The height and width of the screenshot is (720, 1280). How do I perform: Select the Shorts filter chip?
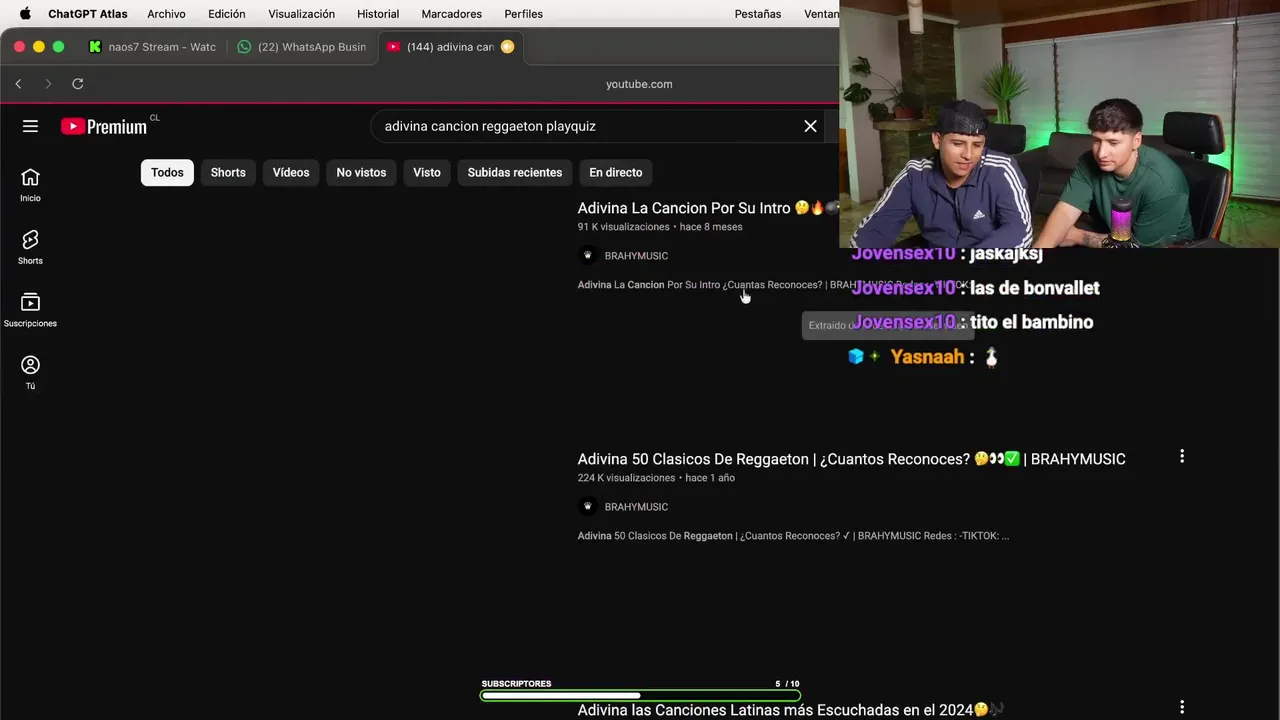[x=228, y=172]
